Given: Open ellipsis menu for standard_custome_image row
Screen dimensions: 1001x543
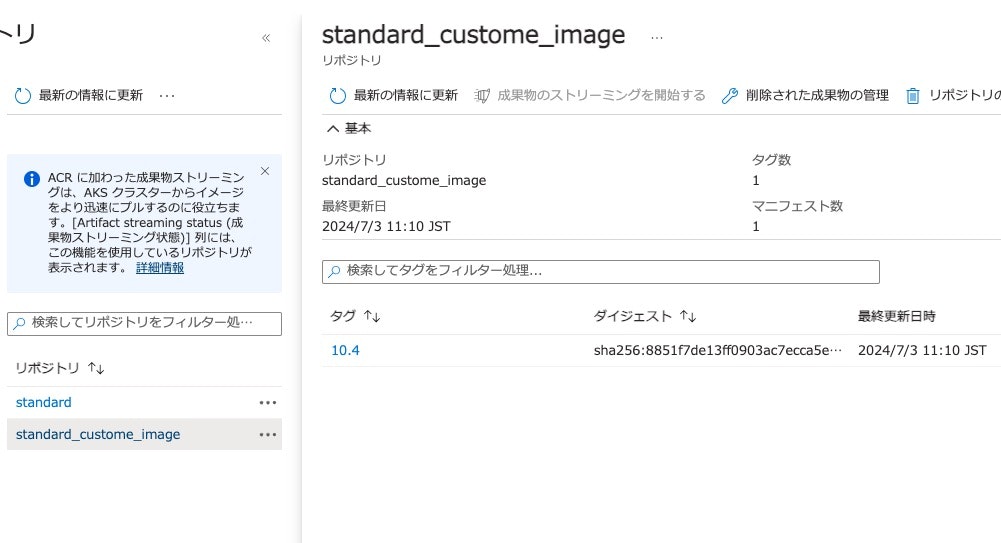Looking at the screenshot, I should click(x=268, y=435).
